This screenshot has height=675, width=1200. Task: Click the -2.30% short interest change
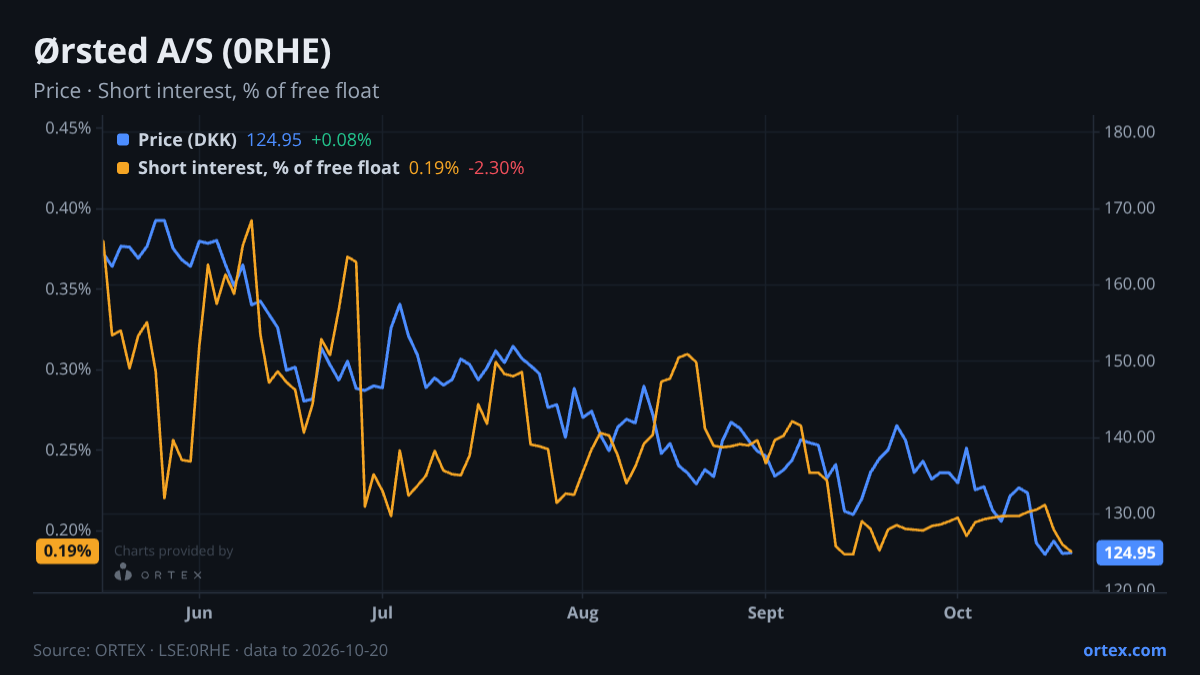click(496, 168)
